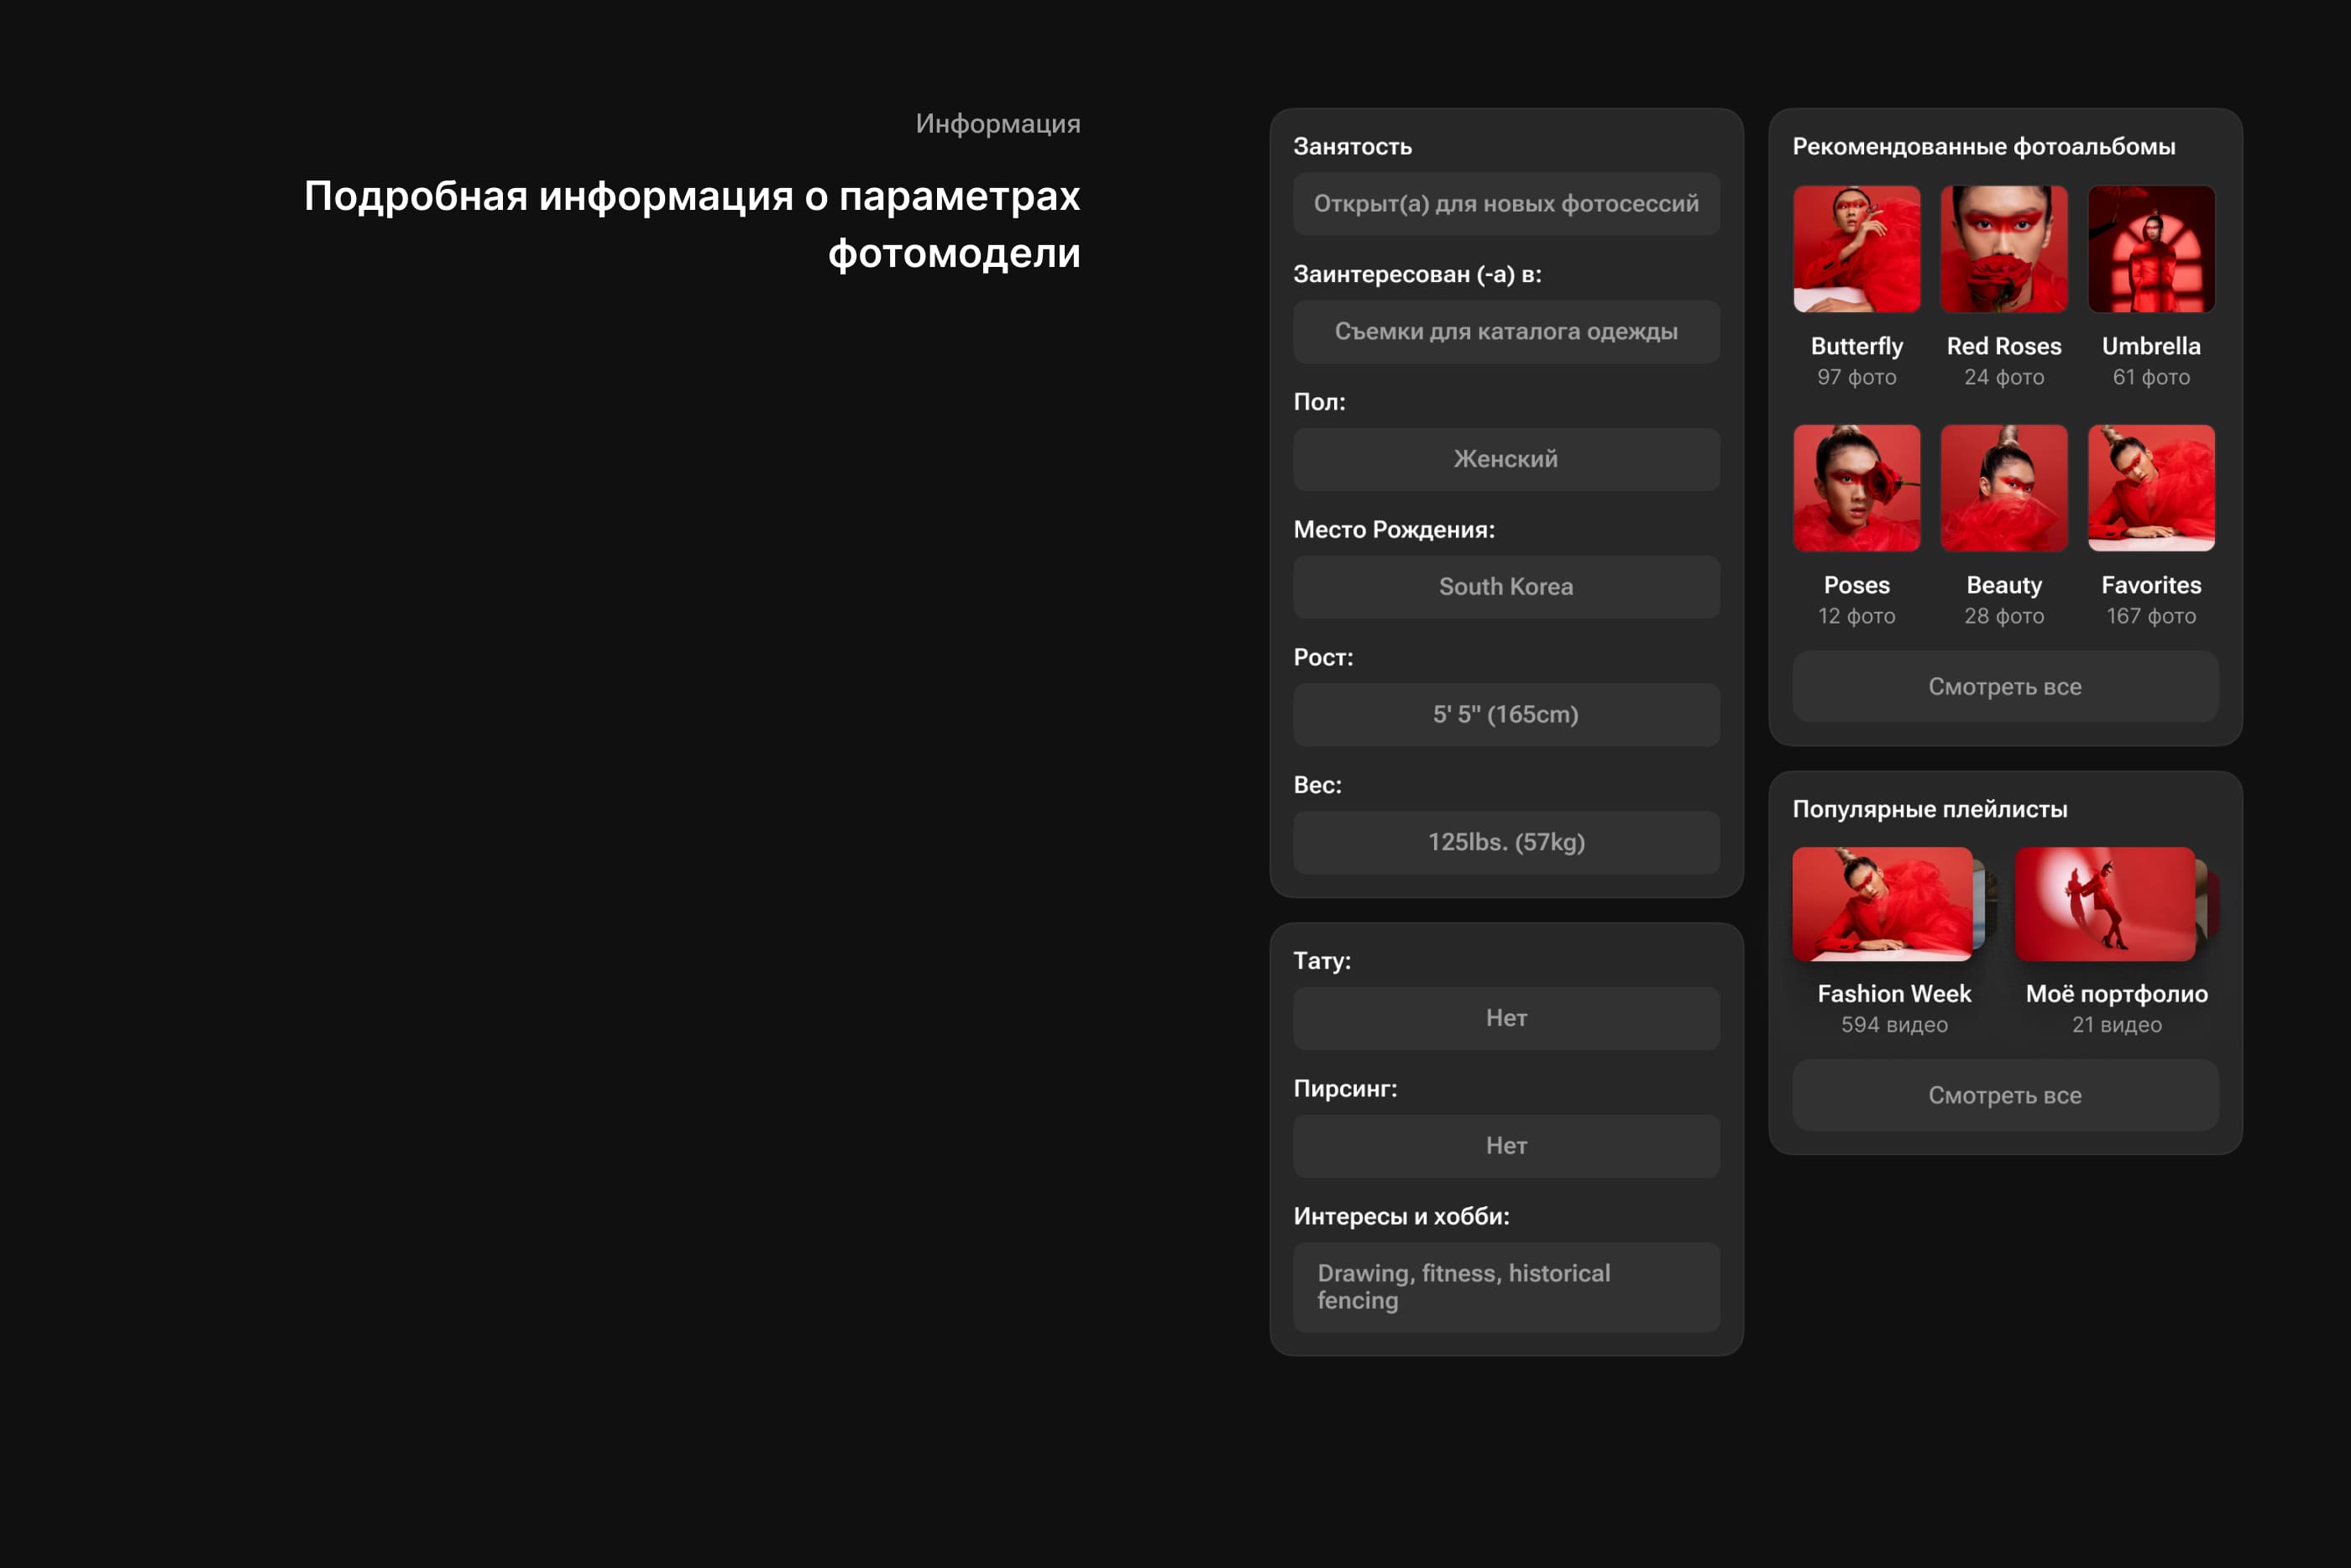Click the Нет field under Тату

click(1506, 1018)
